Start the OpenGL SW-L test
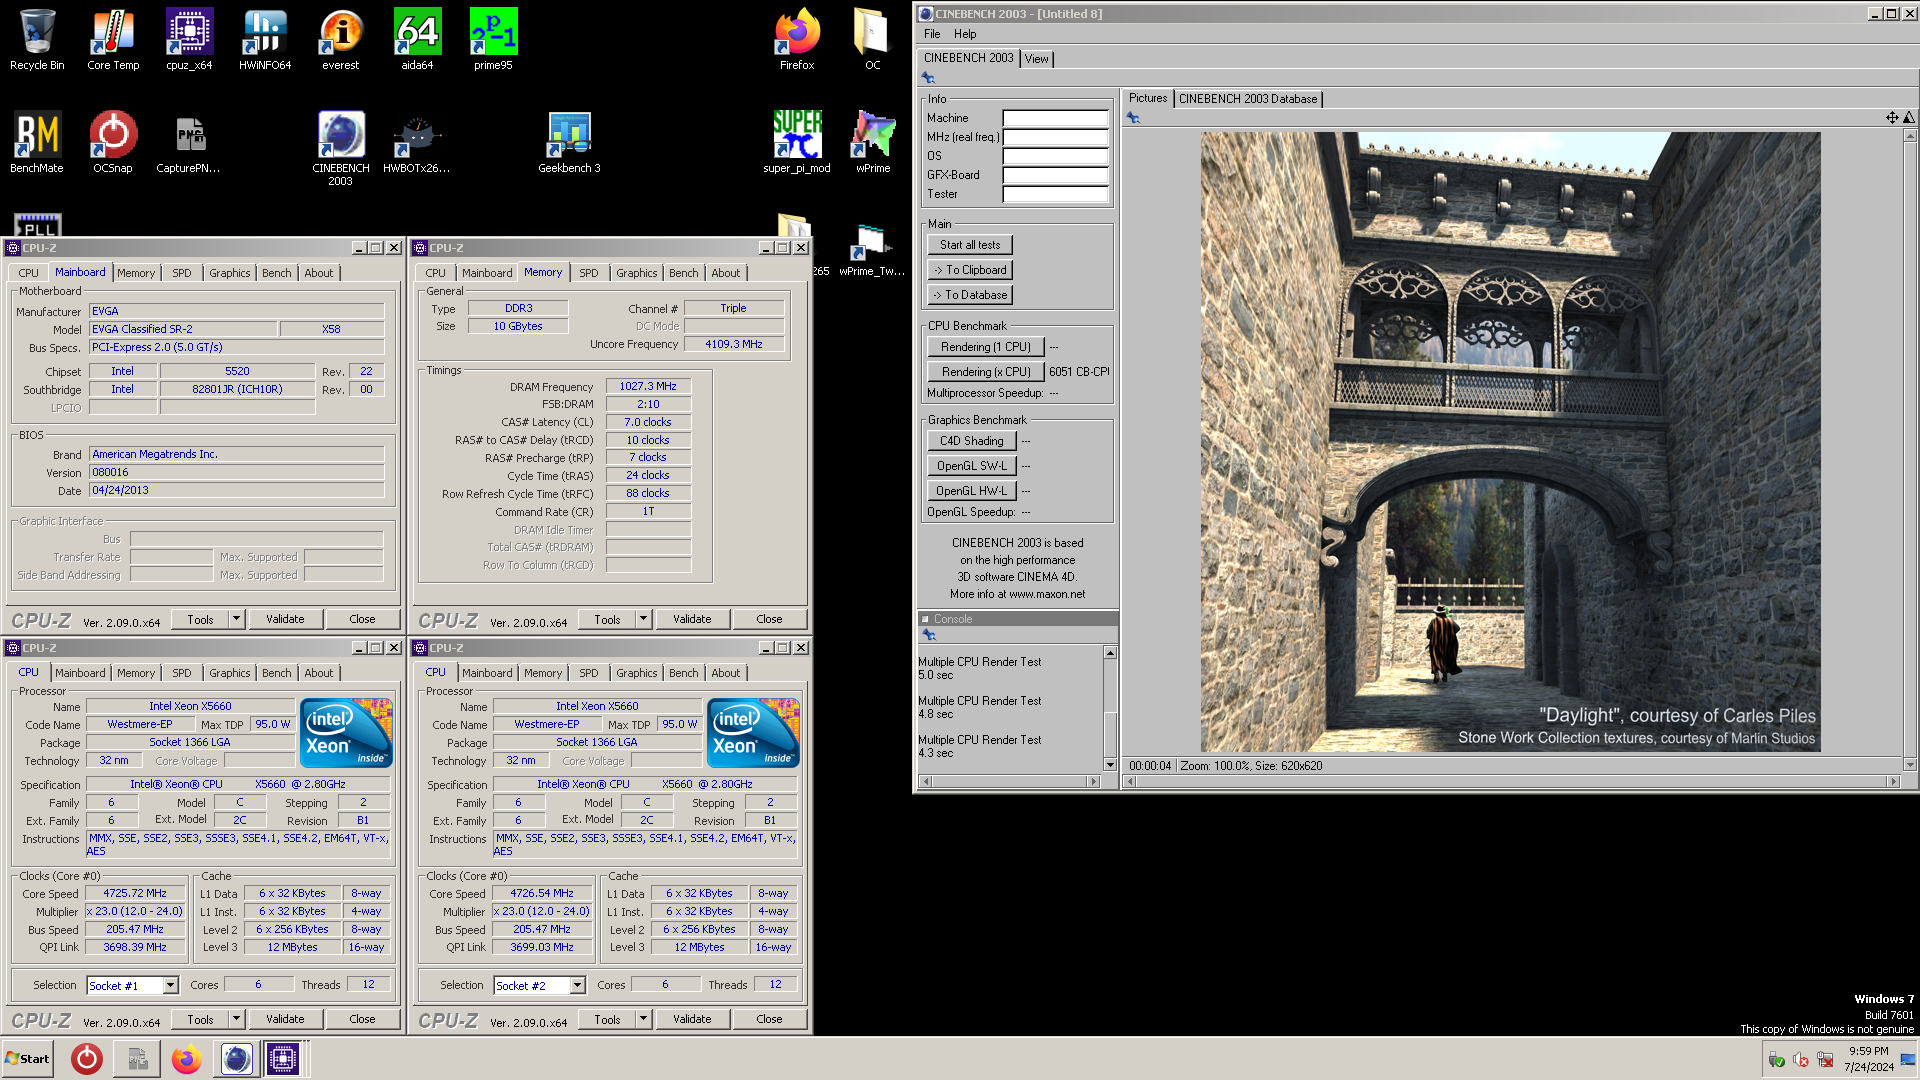The image size is (1920, 1080). 972,466
